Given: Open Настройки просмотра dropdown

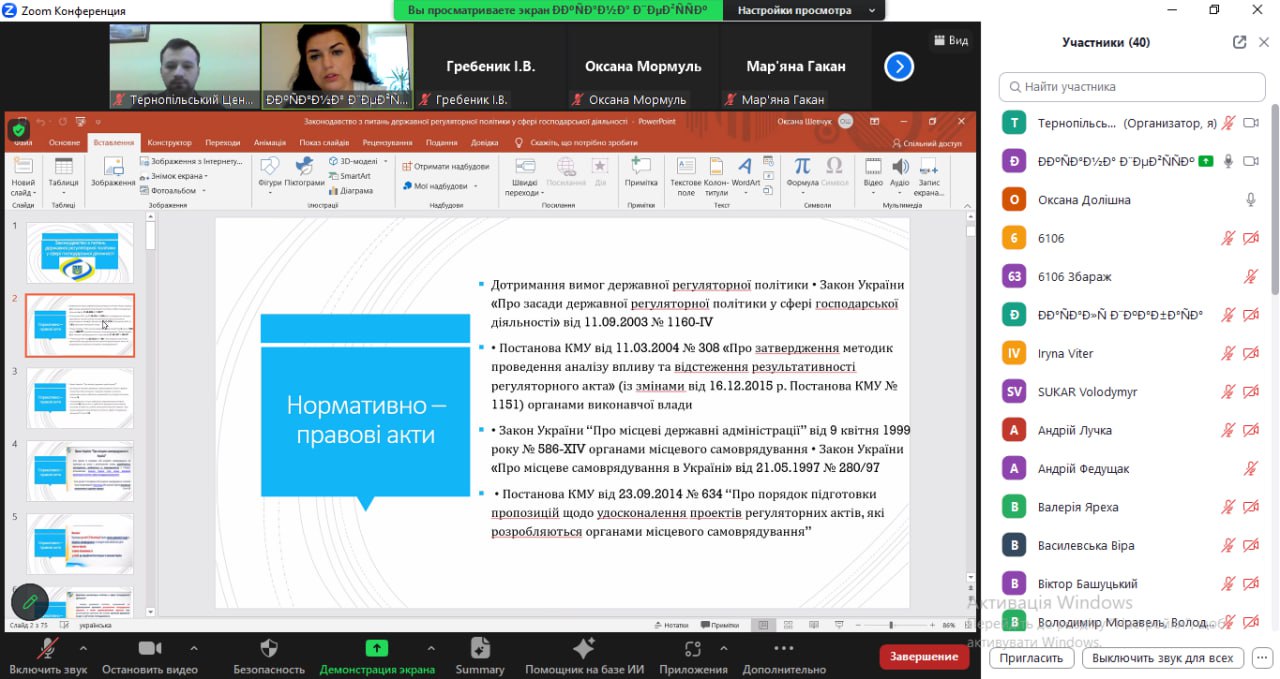Looking at the screenshot, I should (805, 11).
